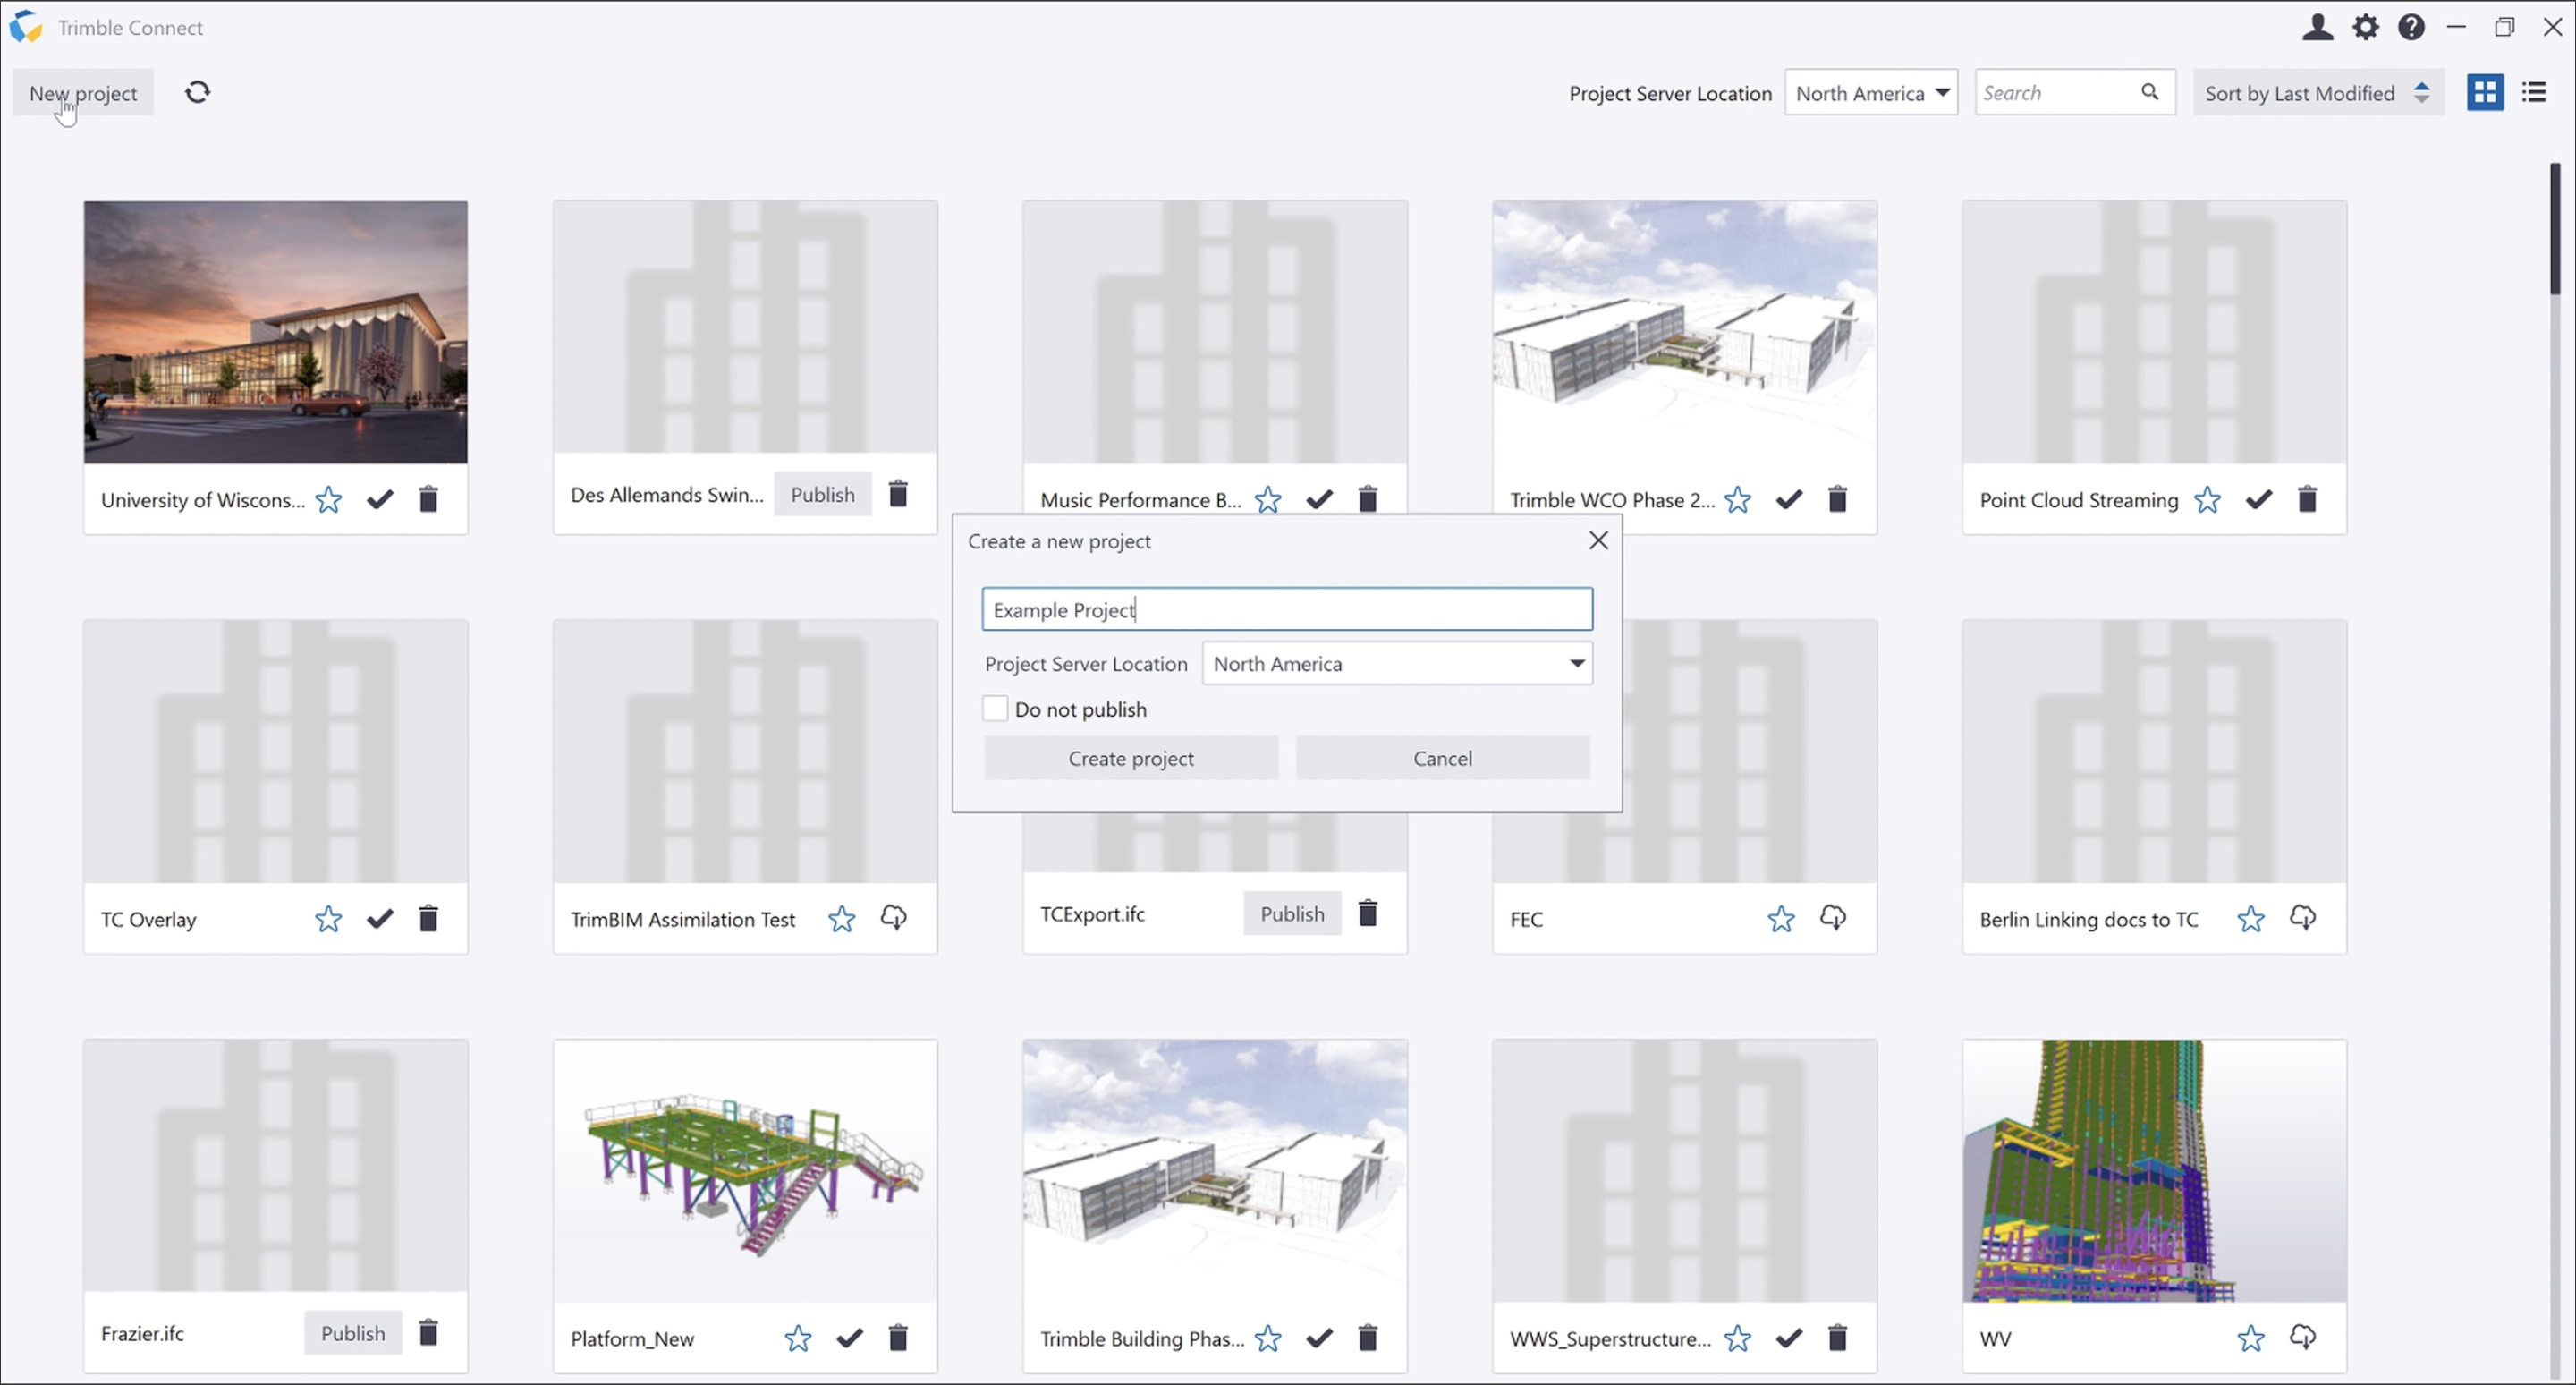Publish the Des Allemands Swin project
Image resolution: width=2576 pixels, height=1385 pixels.
(822, 494)
